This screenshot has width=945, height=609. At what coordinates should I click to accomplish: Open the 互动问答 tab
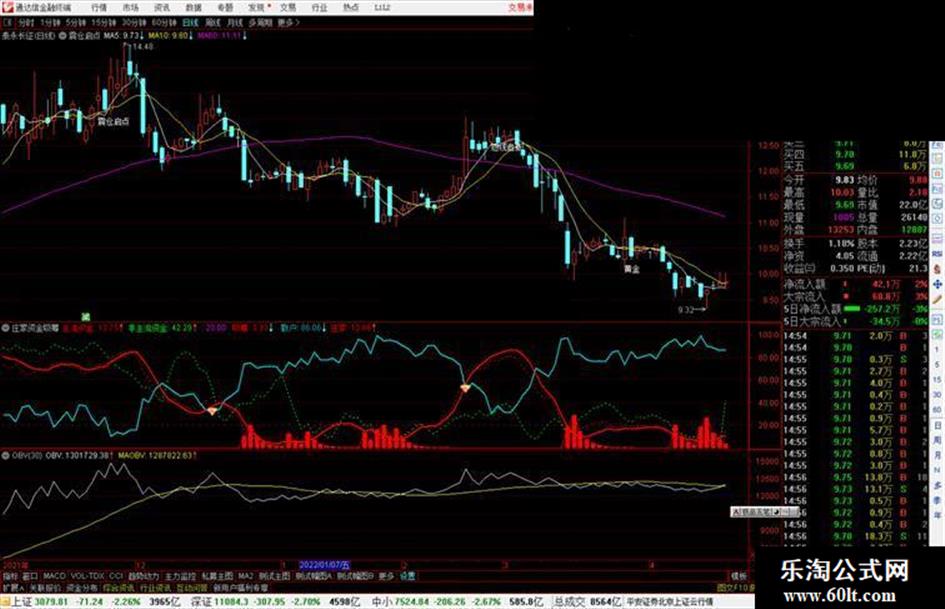pyautogui.click(x=192, y=587)
